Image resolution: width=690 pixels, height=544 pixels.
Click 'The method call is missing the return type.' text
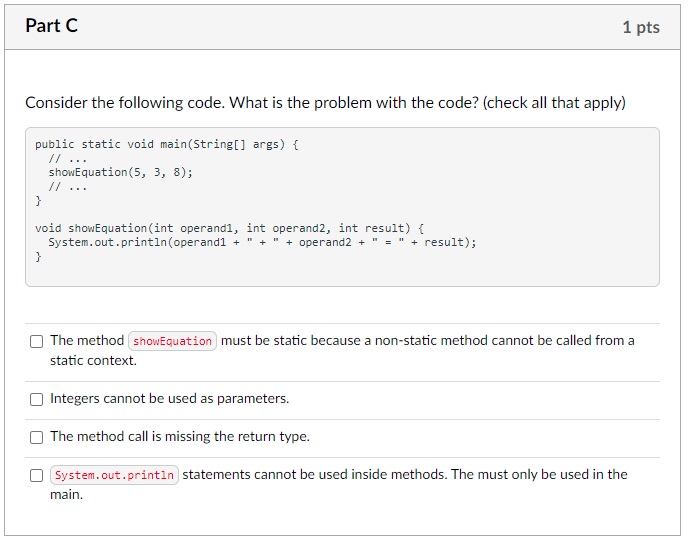pos(180,436)
